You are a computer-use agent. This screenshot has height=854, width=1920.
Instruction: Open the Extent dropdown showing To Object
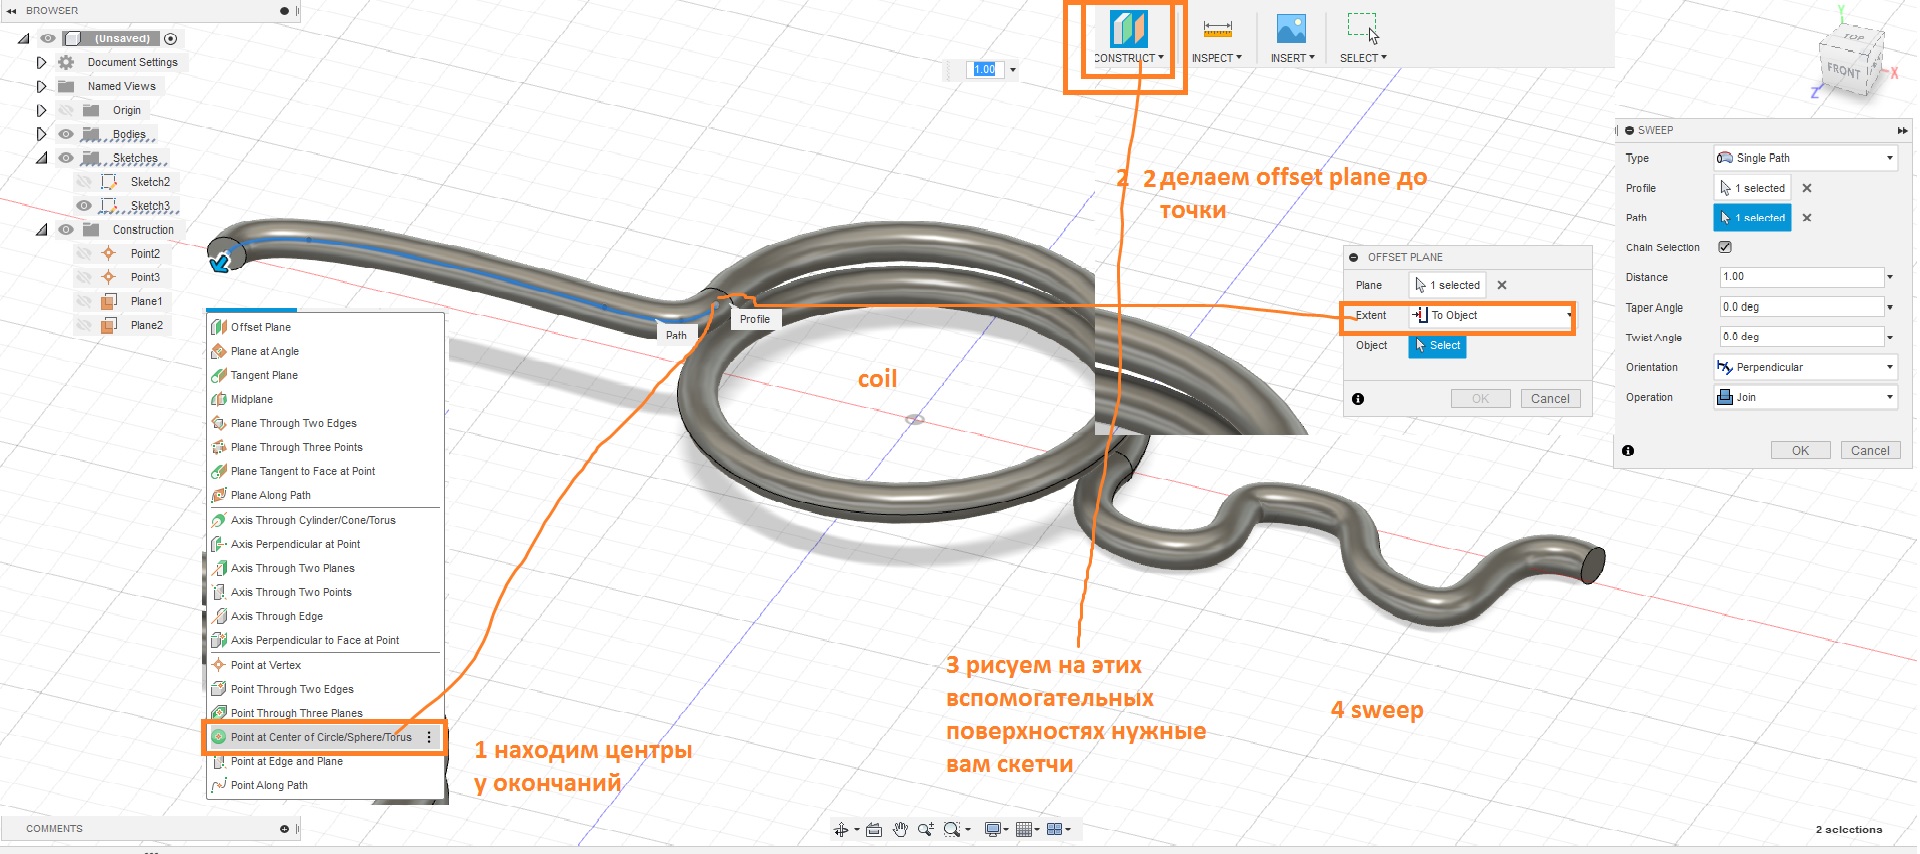(x=1490, y=315)
